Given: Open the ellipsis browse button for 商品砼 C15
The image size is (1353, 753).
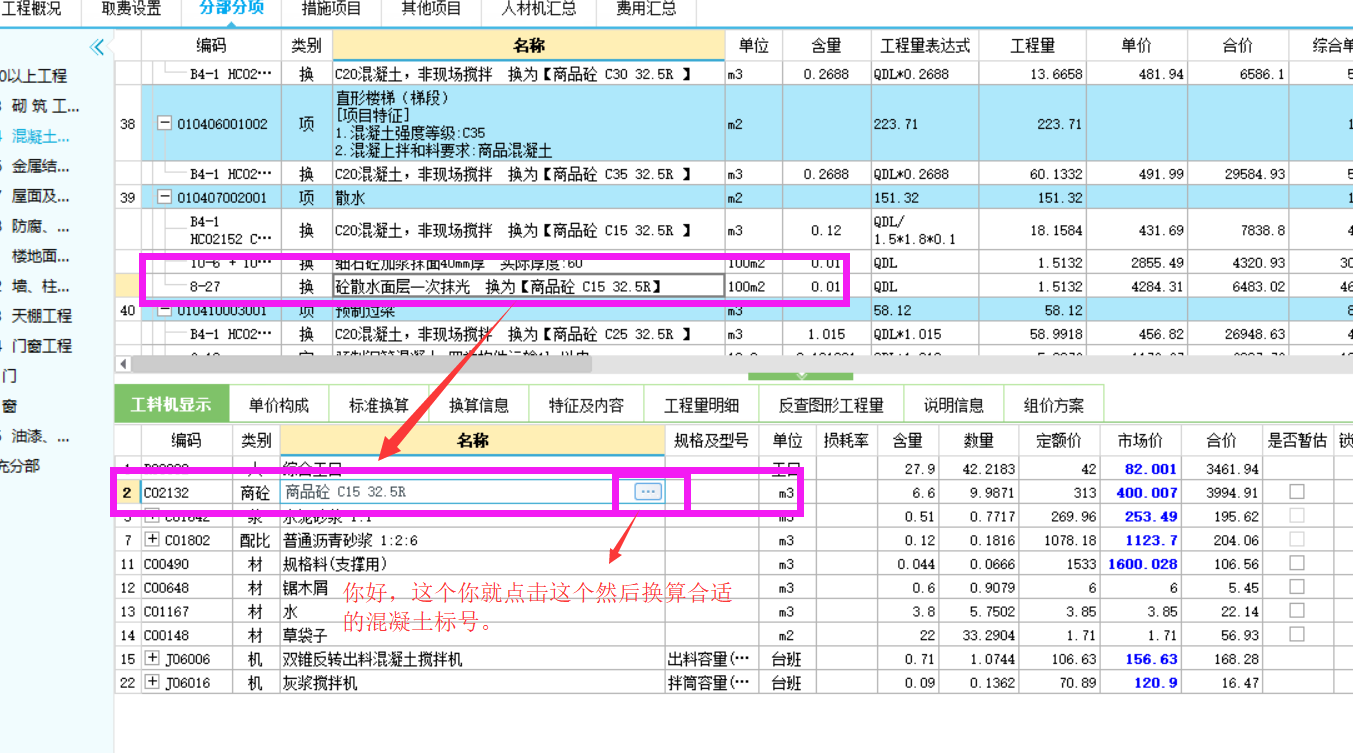Looking at the screenshot, I should (648, 492).
